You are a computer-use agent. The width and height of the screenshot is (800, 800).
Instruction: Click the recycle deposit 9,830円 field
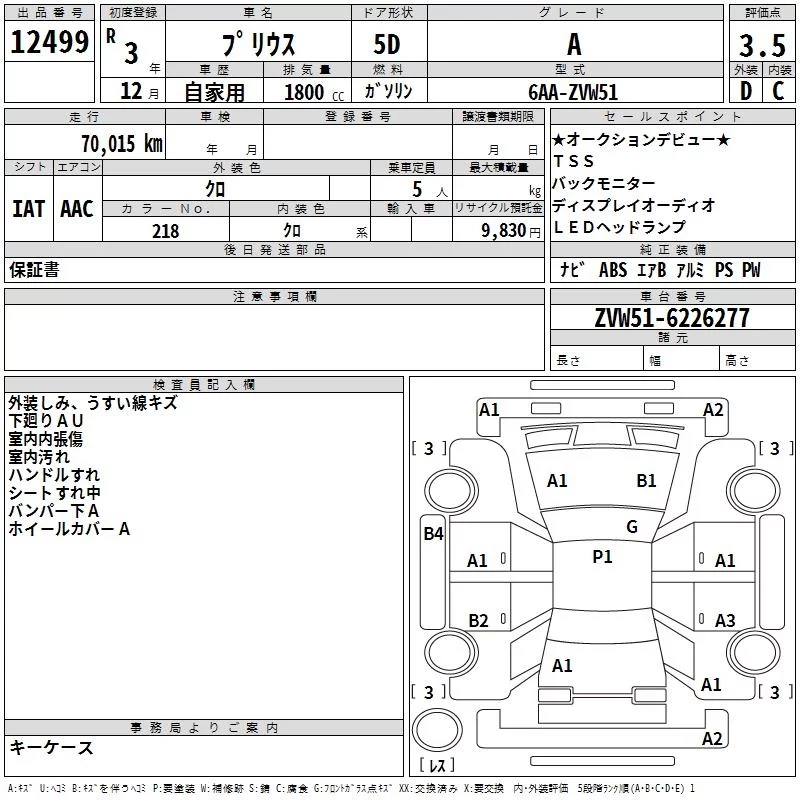[x=498, y=229]
